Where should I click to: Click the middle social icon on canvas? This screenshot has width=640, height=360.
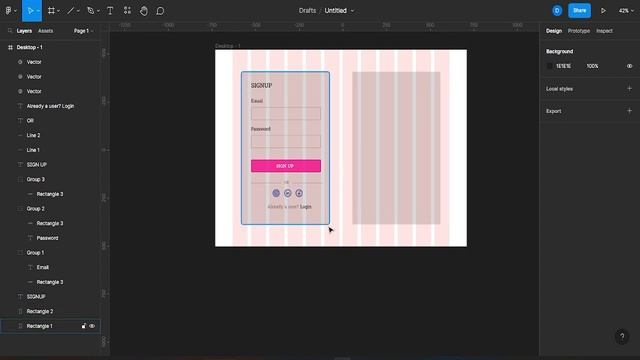pos(288,193)
